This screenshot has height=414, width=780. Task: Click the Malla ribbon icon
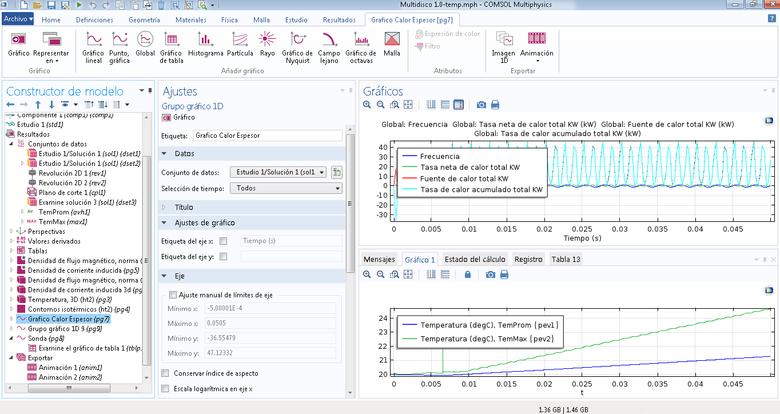point(392,44)
